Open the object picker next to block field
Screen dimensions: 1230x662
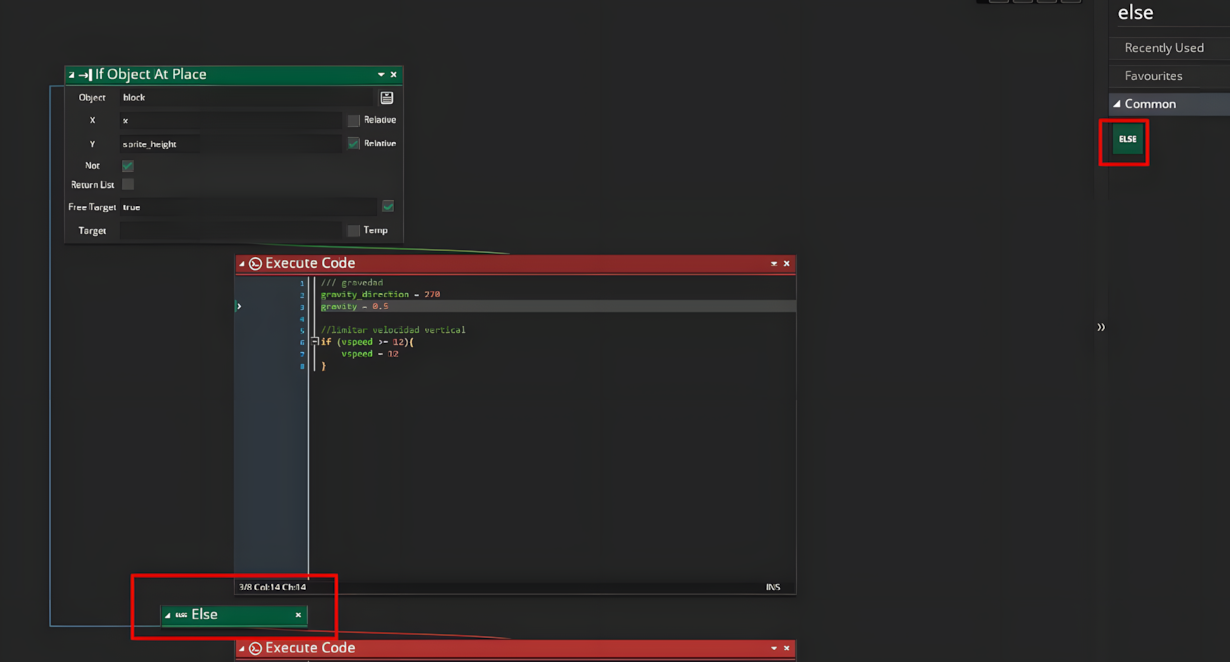387,98
